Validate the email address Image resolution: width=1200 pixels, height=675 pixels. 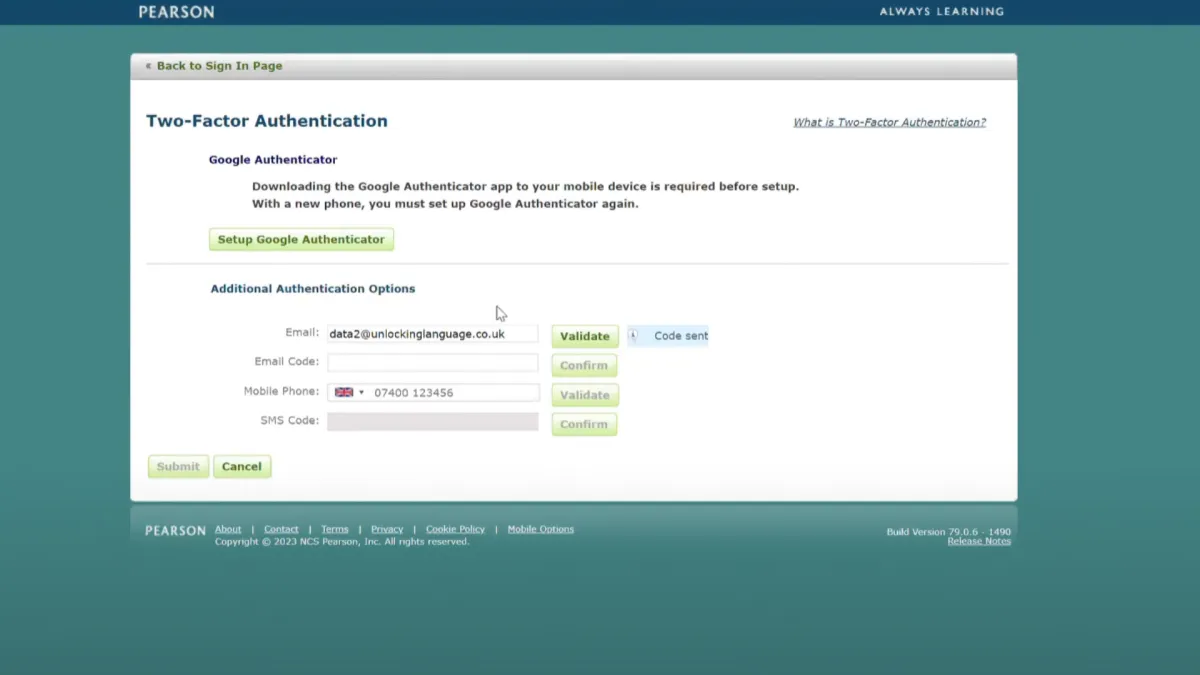pyautogui.click(x=585, y=336)
